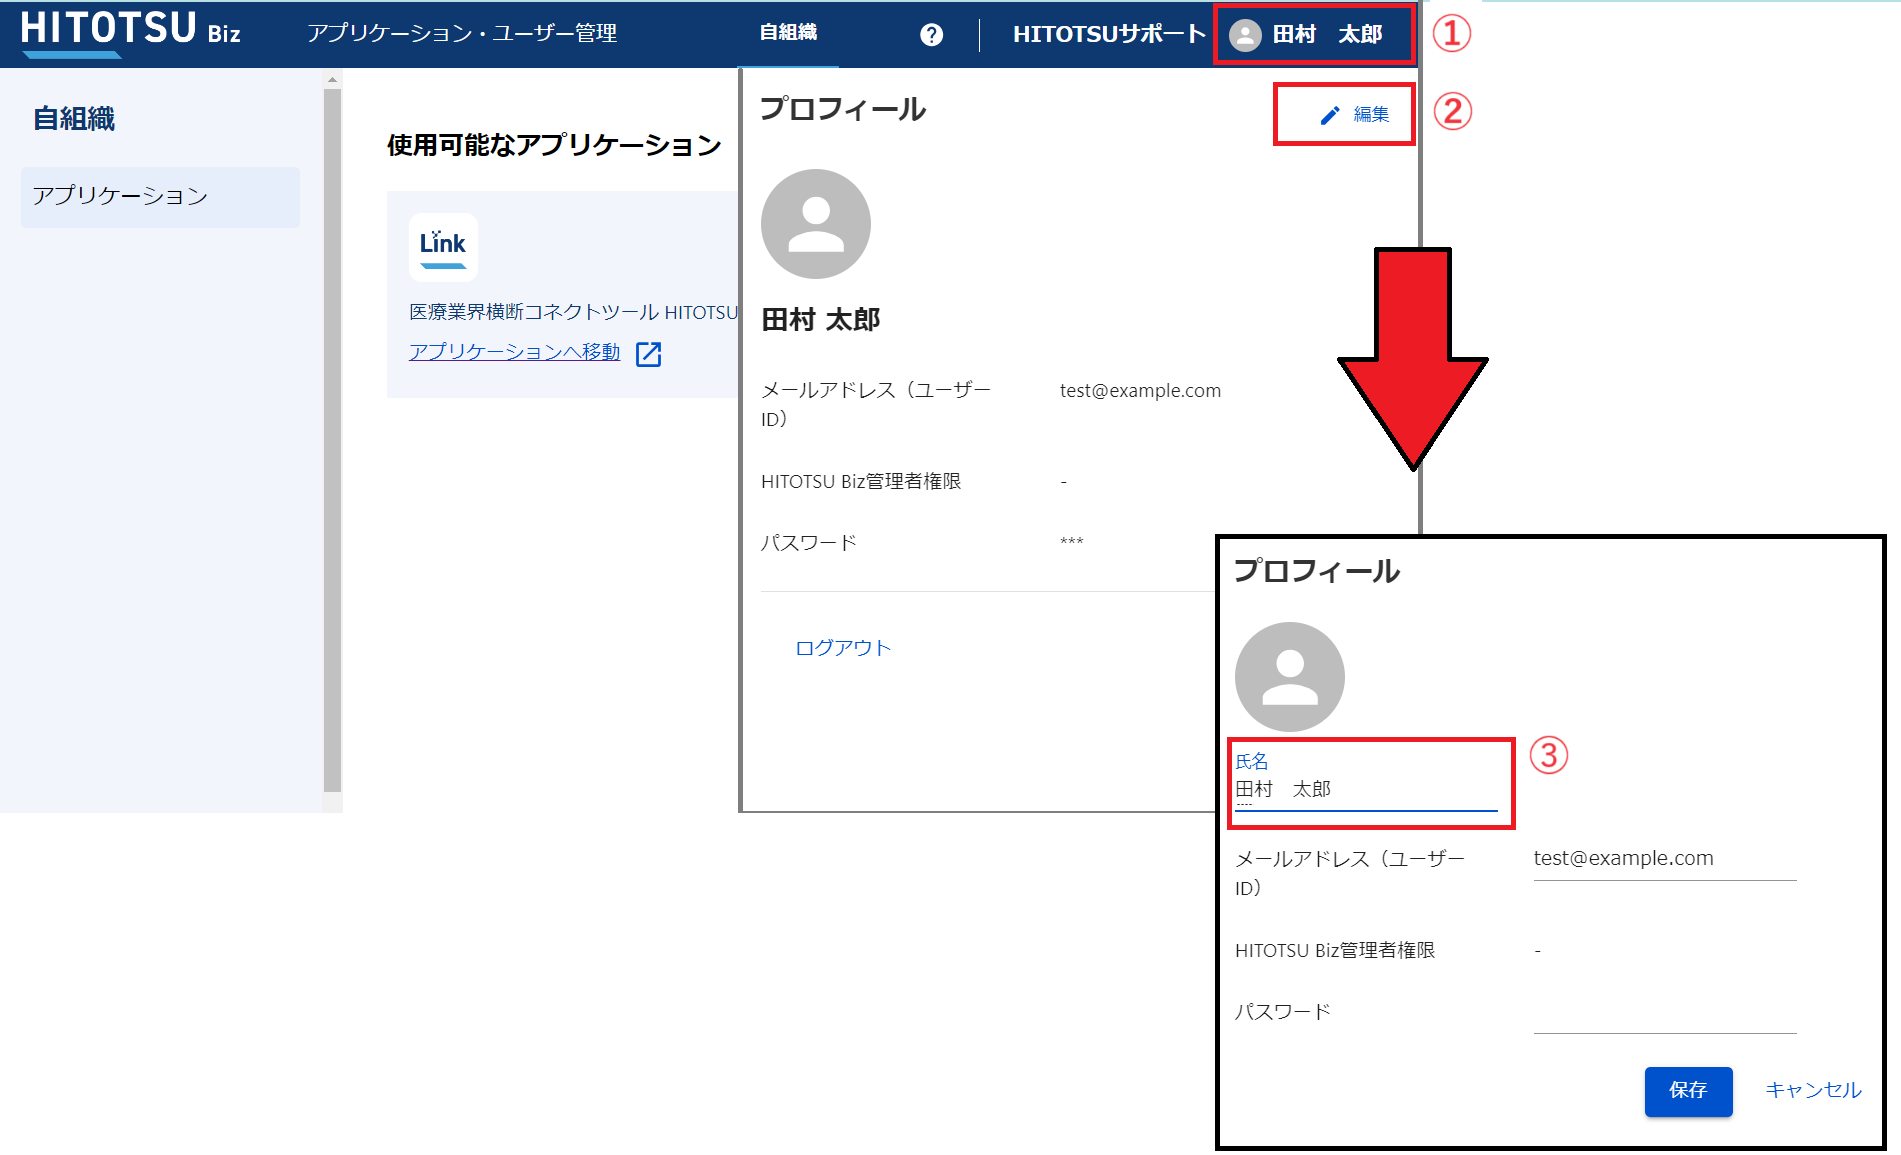
Task: Click the HITOTSU Biz logo
Action: [x=130, y=31]
